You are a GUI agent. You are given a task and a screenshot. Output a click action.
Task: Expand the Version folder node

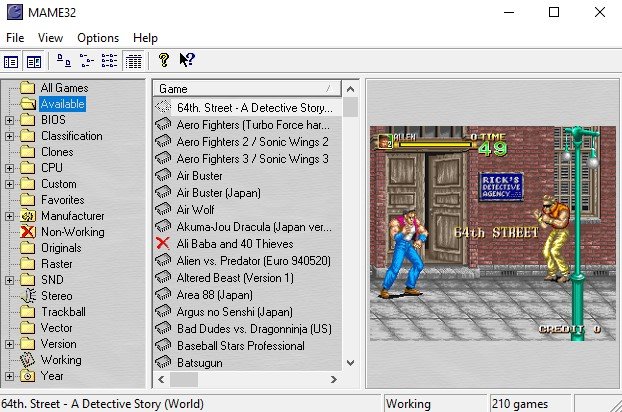(x=10, y=344)
